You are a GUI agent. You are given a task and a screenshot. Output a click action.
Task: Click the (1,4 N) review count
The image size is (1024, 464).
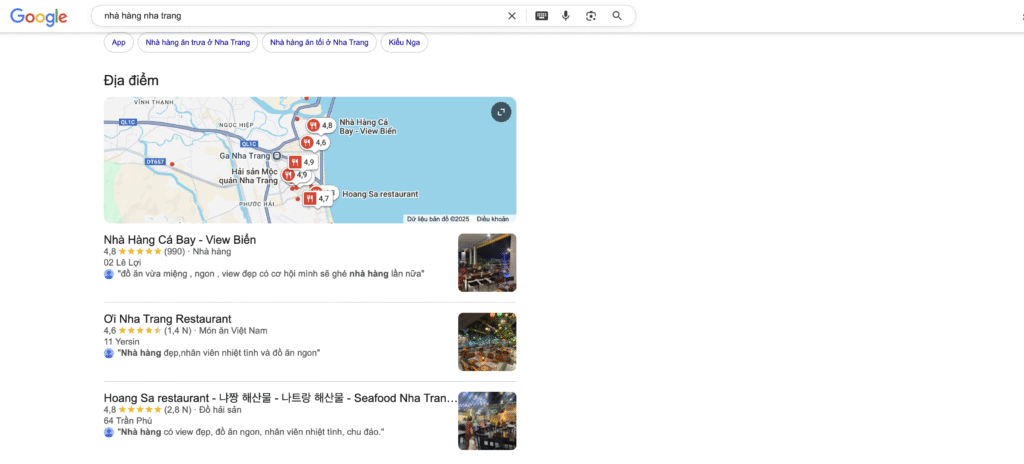tap(178, 331)
